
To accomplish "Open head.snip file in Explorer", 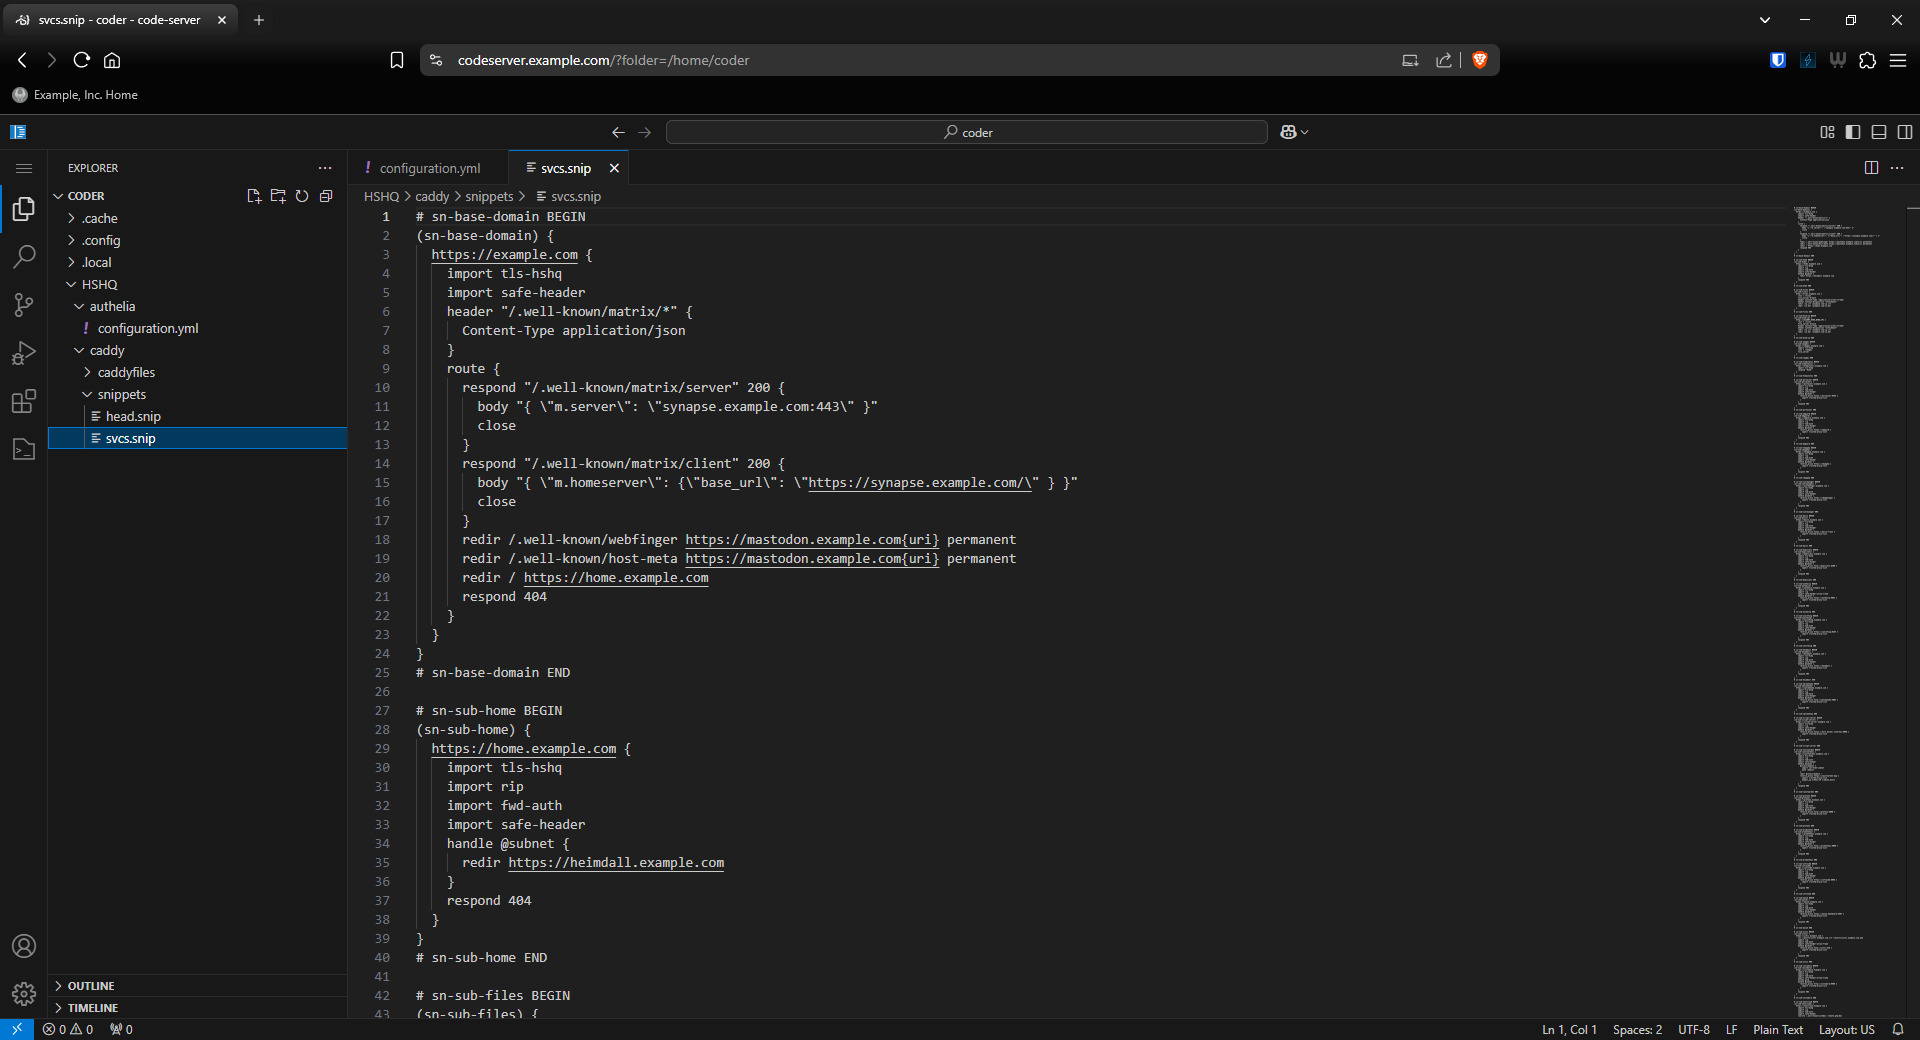I will coord(133,416).
